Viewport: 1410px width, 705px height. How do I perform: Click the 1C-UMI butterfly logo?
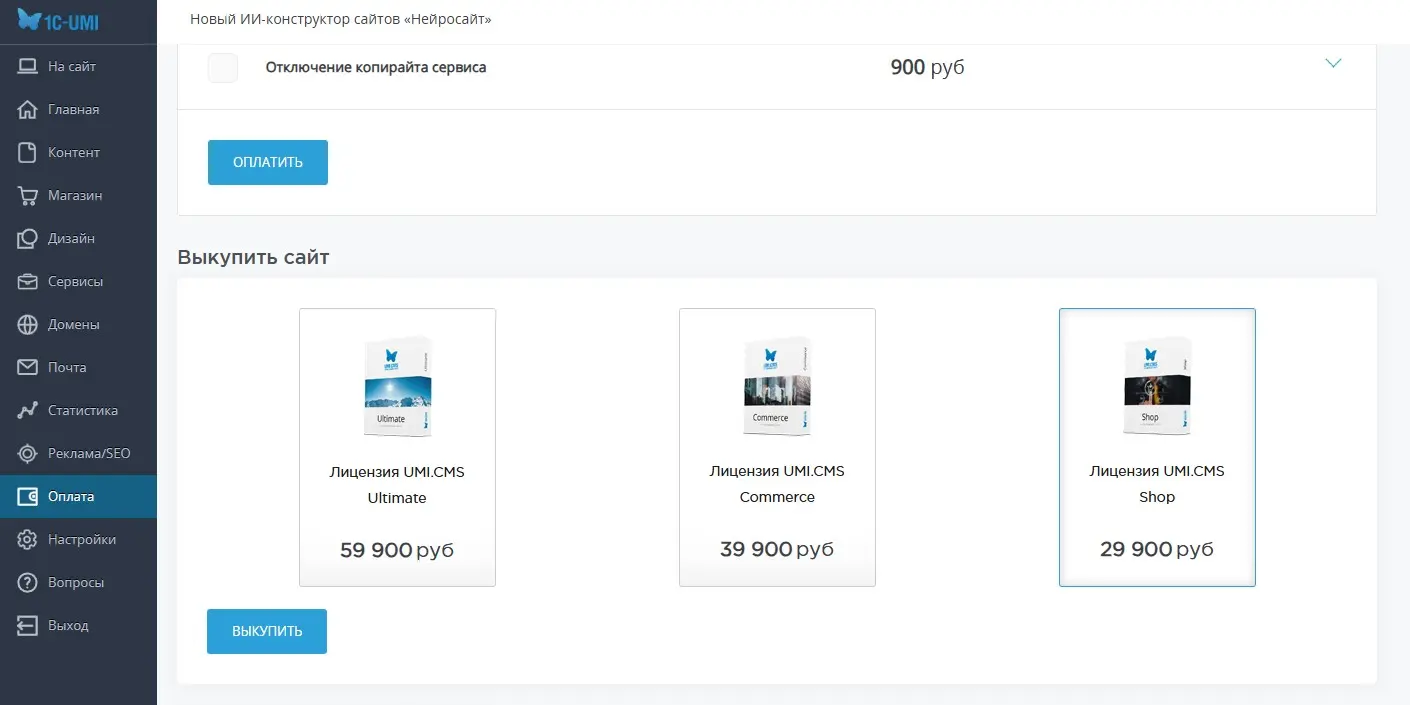click(58, 20)
